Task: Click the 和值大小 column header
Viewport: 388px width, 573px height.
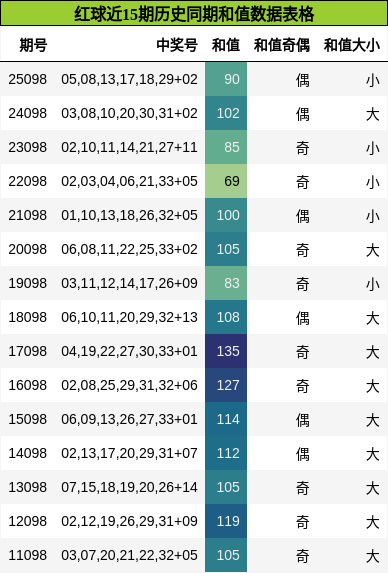Action: (x=352, y=45)
